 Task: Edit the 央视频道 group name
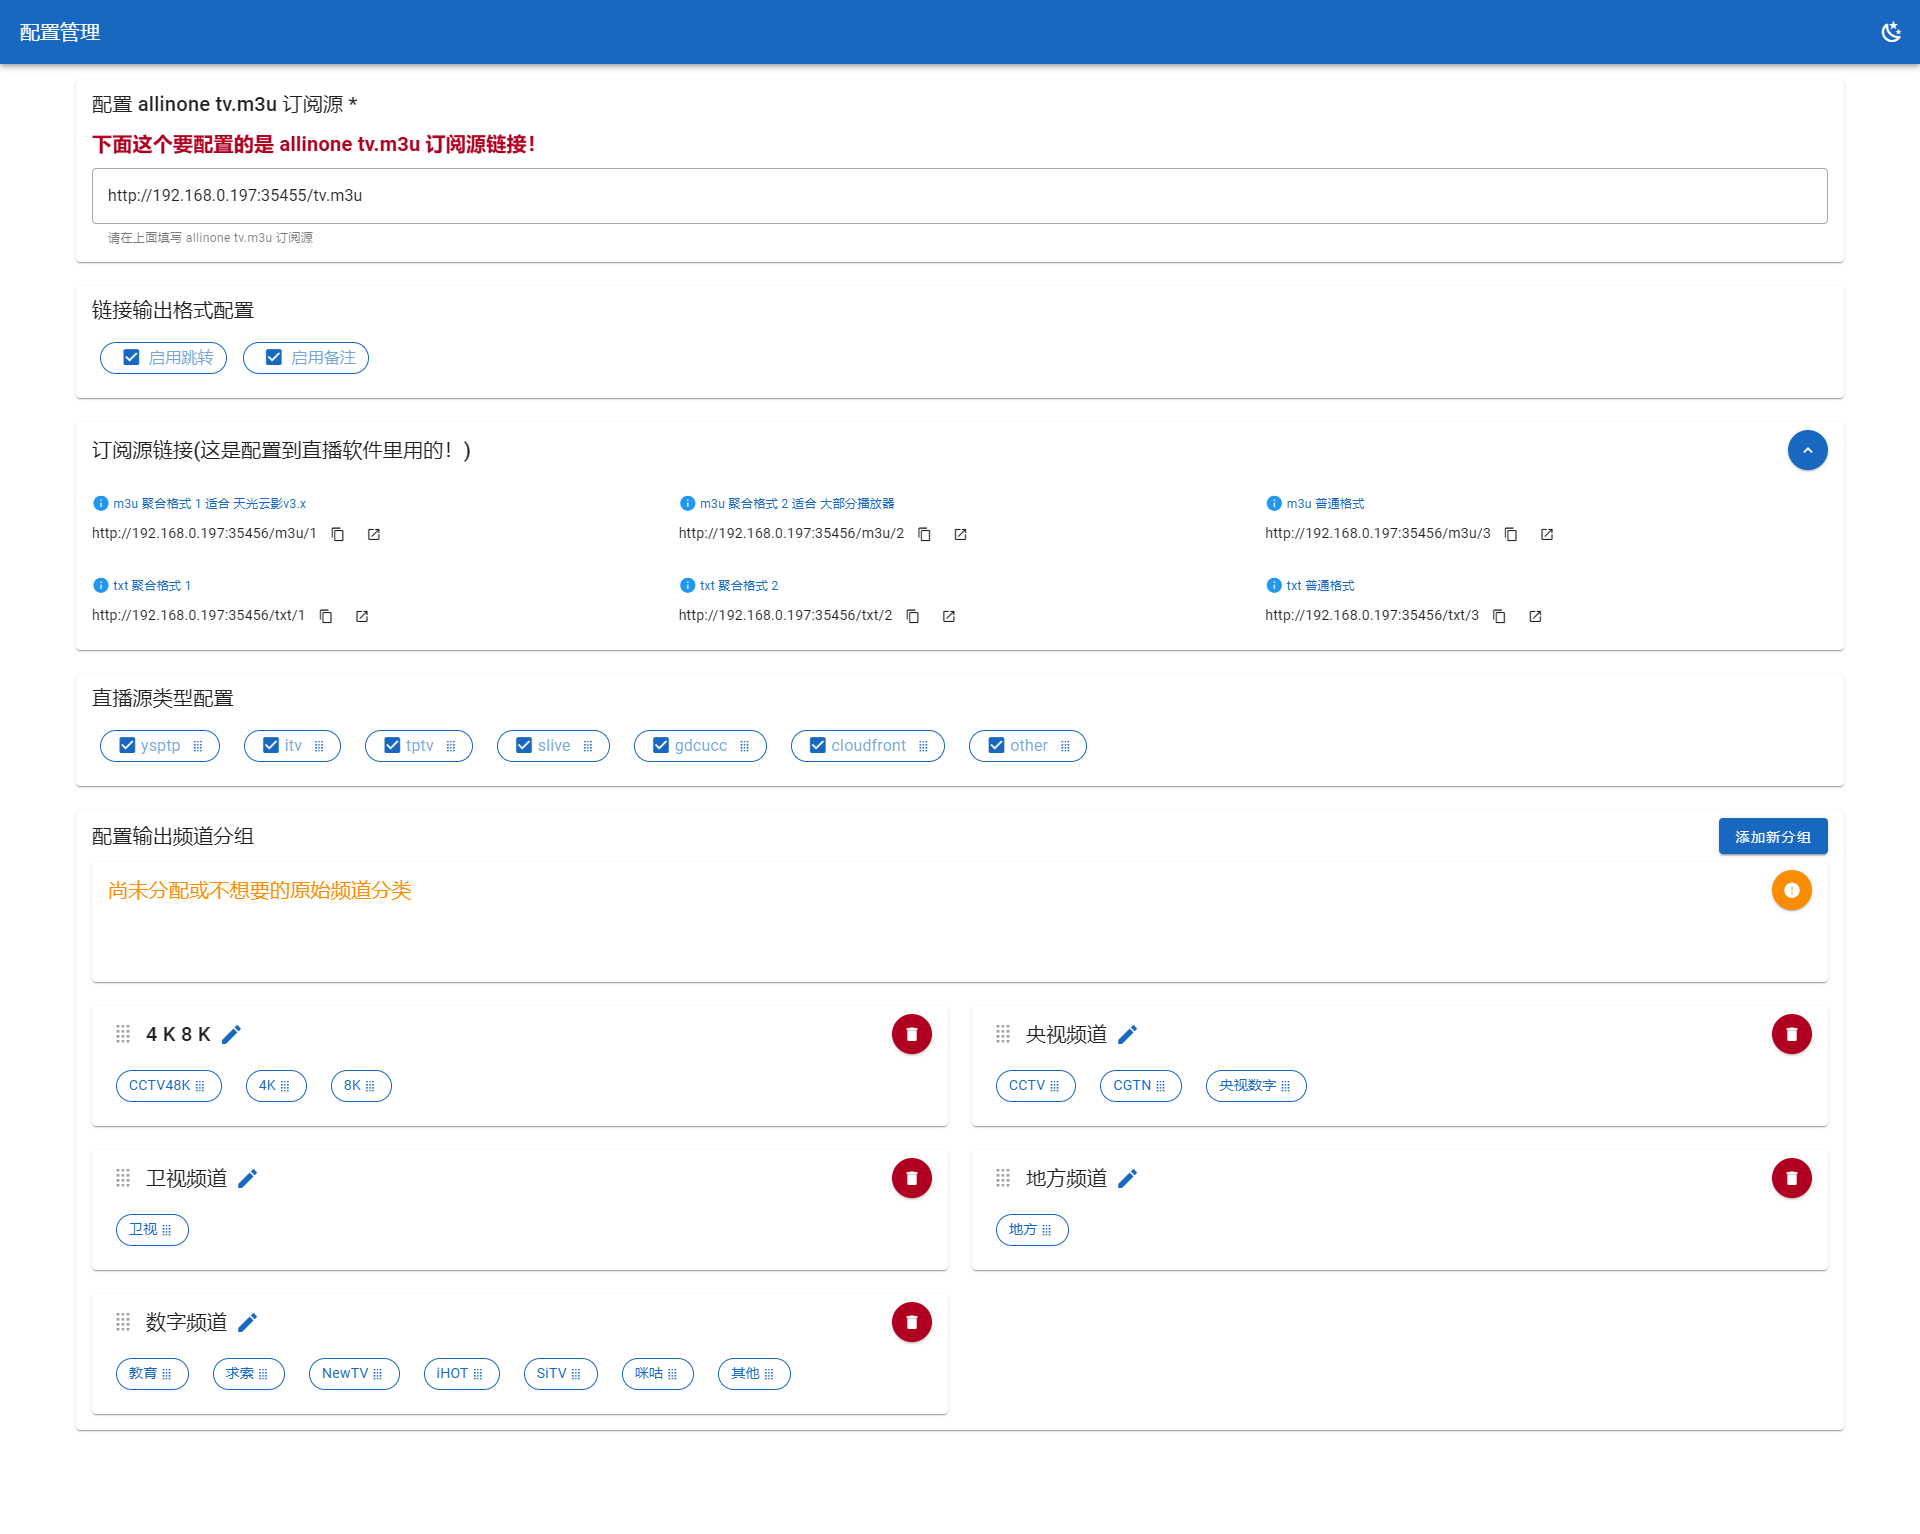point(1128,1035)
